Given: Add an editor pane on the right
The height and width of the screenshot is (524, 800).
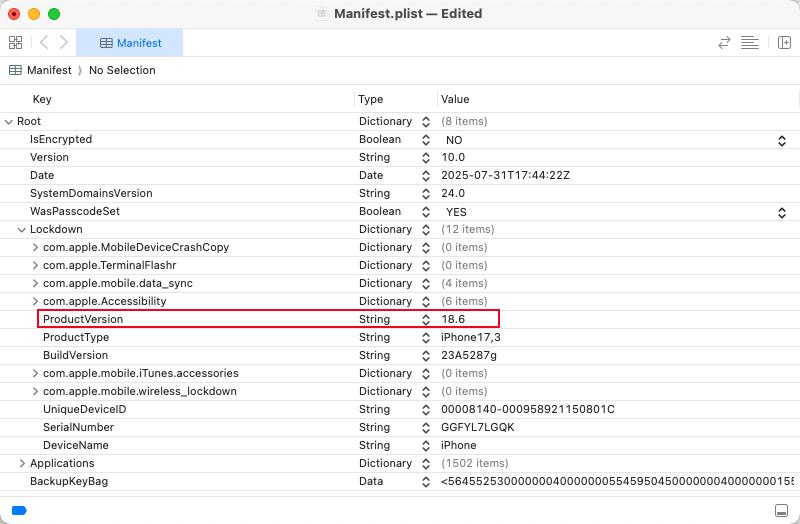Looking at the screenshot, I should point(784,43).
